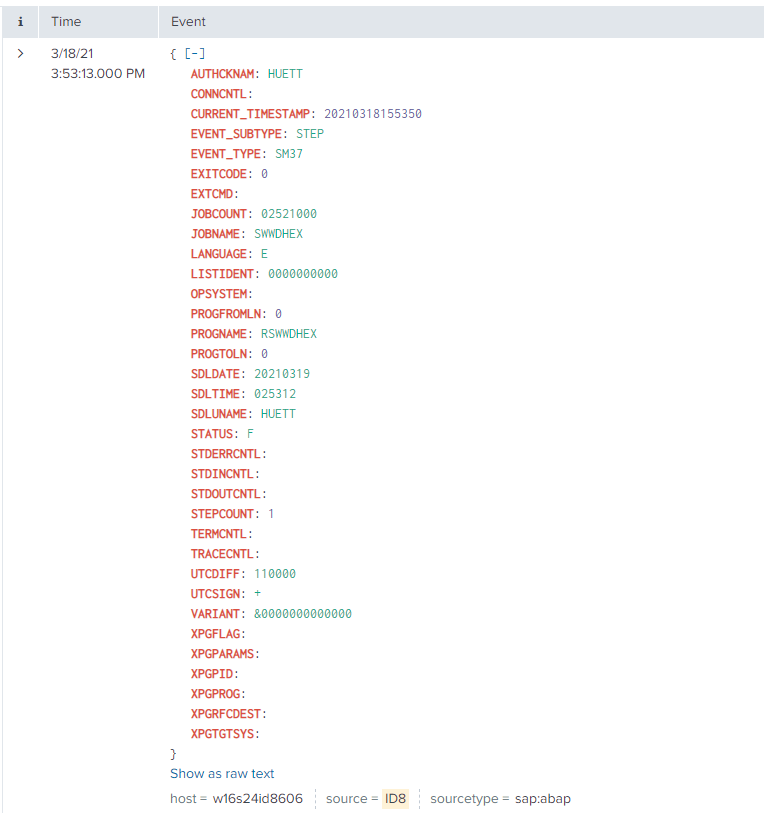764x813 pixels.
Task: Expand the event row details chevron
Action: (21, 54)
